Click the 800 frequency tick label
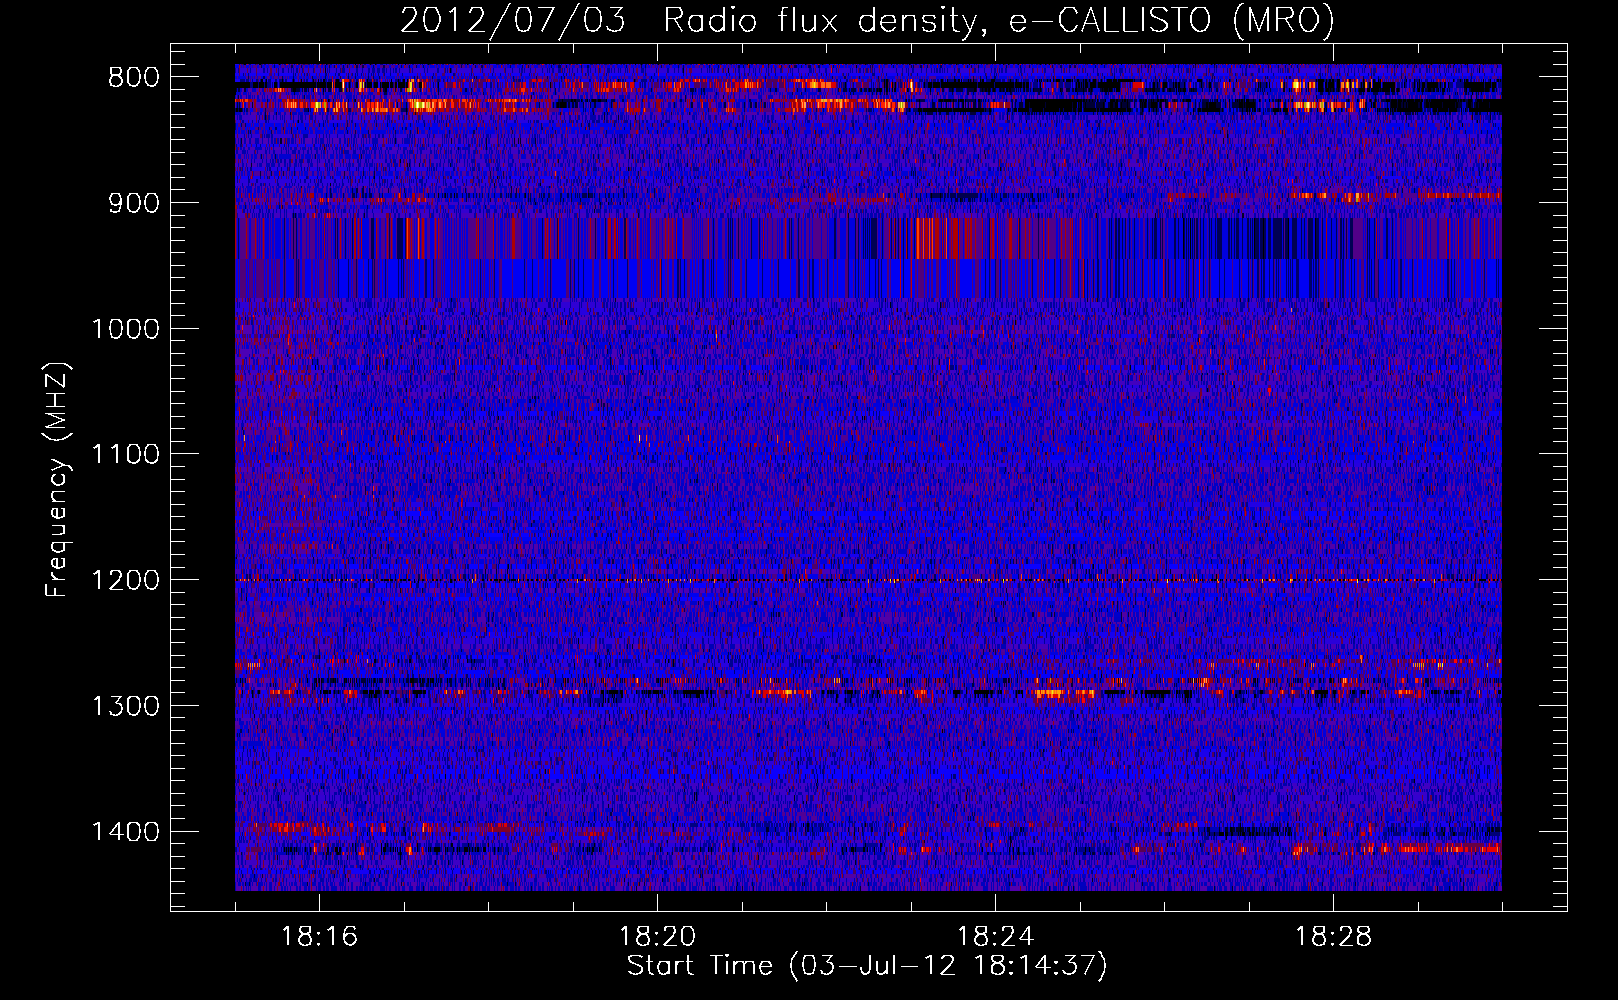 (134, 78)
